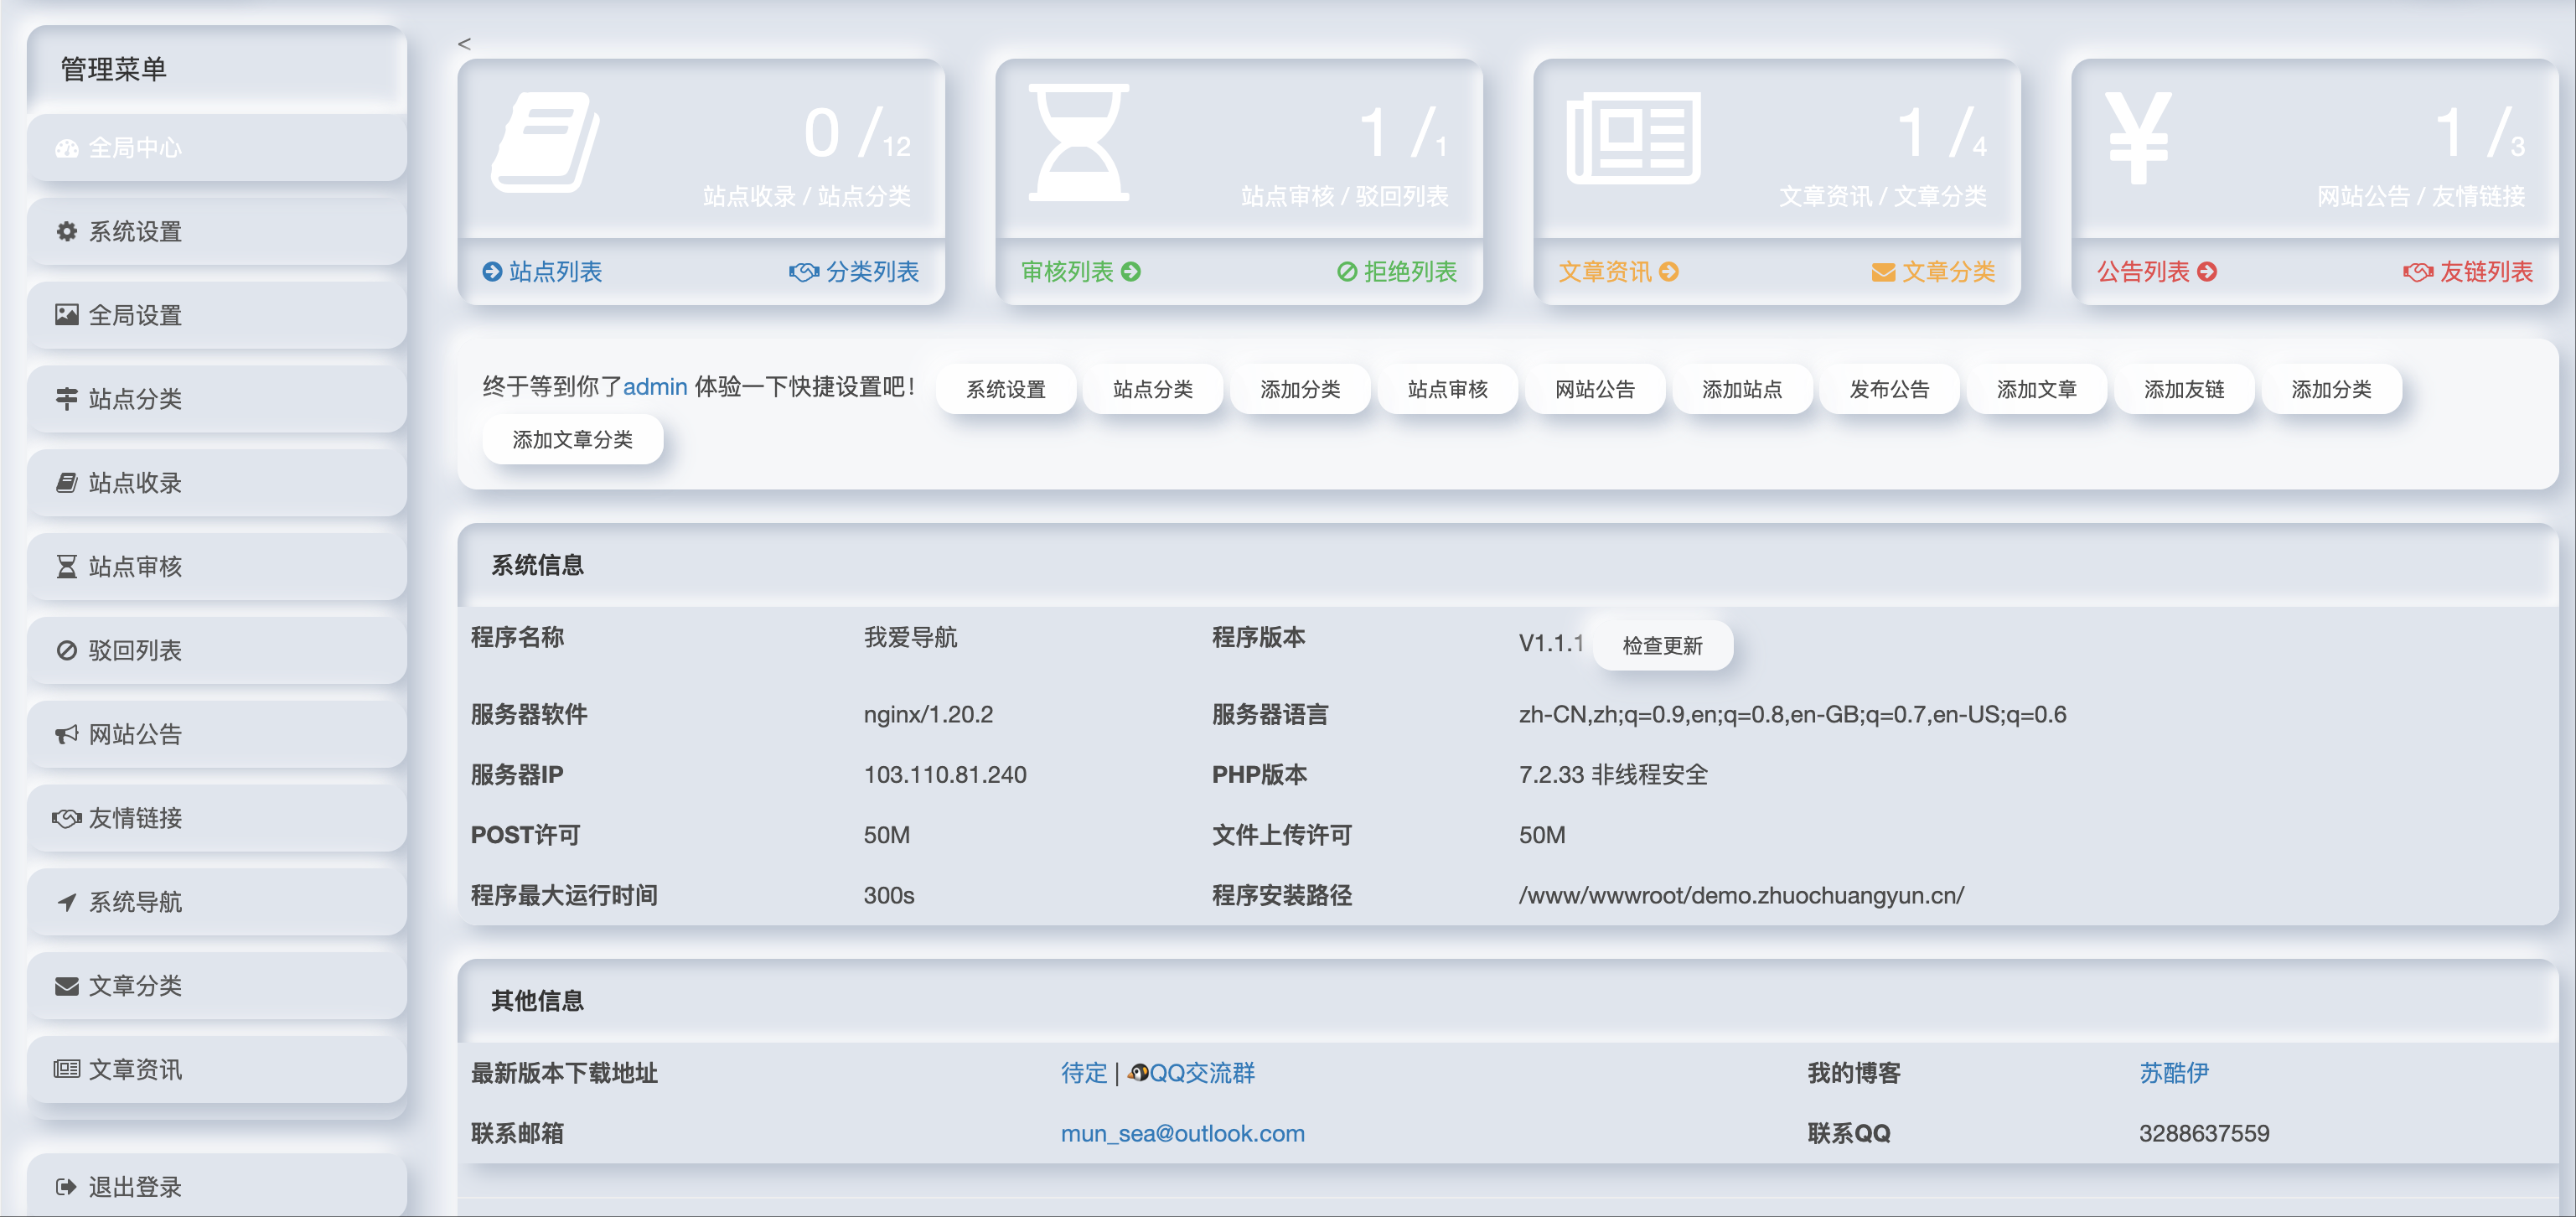Click 退出登录 to log out

tap(217, 1187)
